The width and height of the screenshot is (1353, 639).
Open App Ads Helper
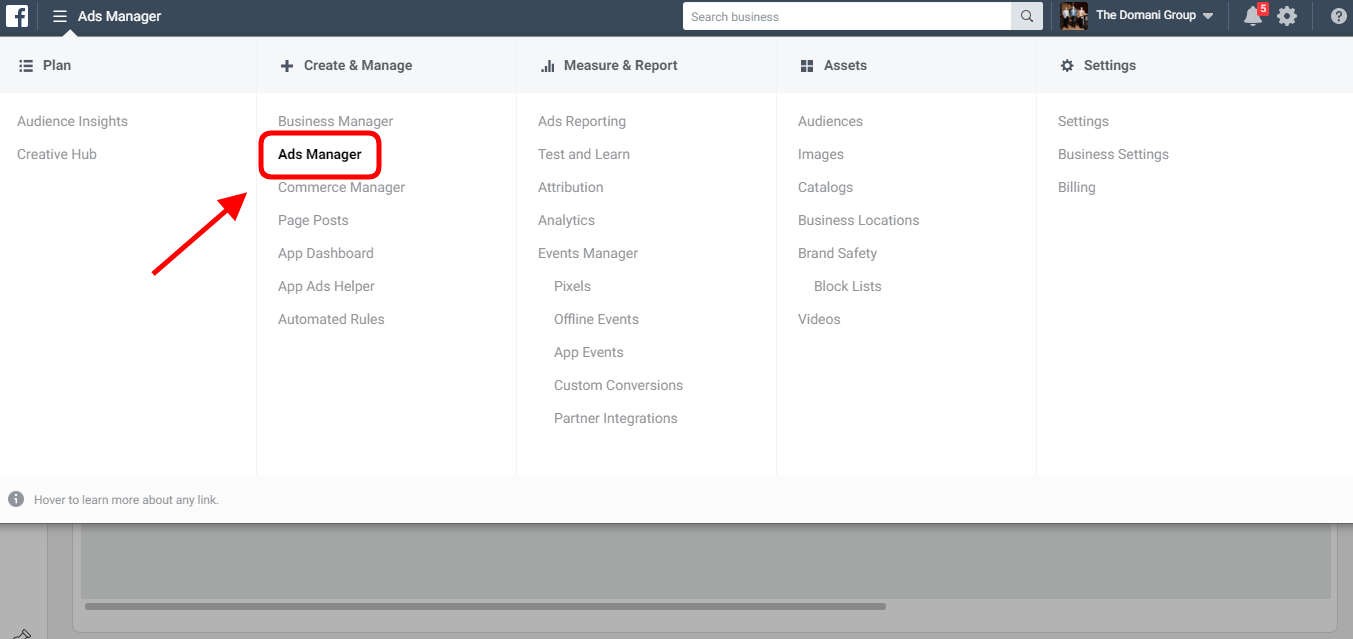pyautogui.click(x=326, y=286)
